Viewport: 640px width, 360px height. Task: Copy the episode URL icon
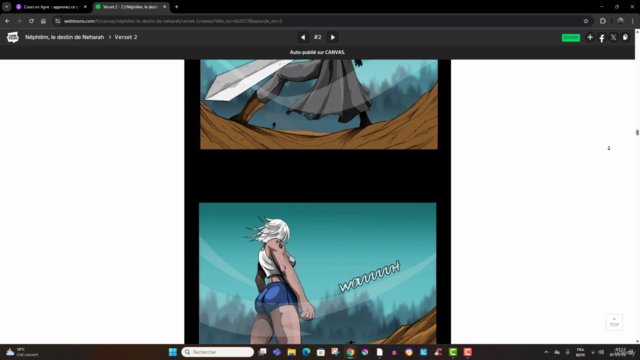pyautogui.click(x=625, y=37)
